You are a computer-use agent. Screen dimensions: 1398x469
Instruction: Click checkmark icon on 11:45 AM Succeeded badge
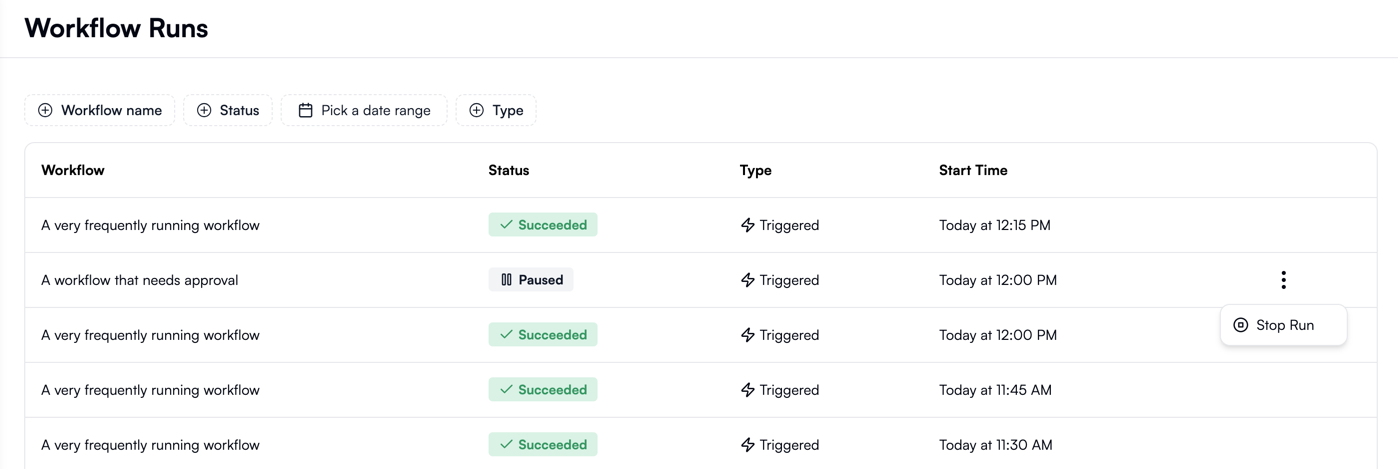coord(506,390)
